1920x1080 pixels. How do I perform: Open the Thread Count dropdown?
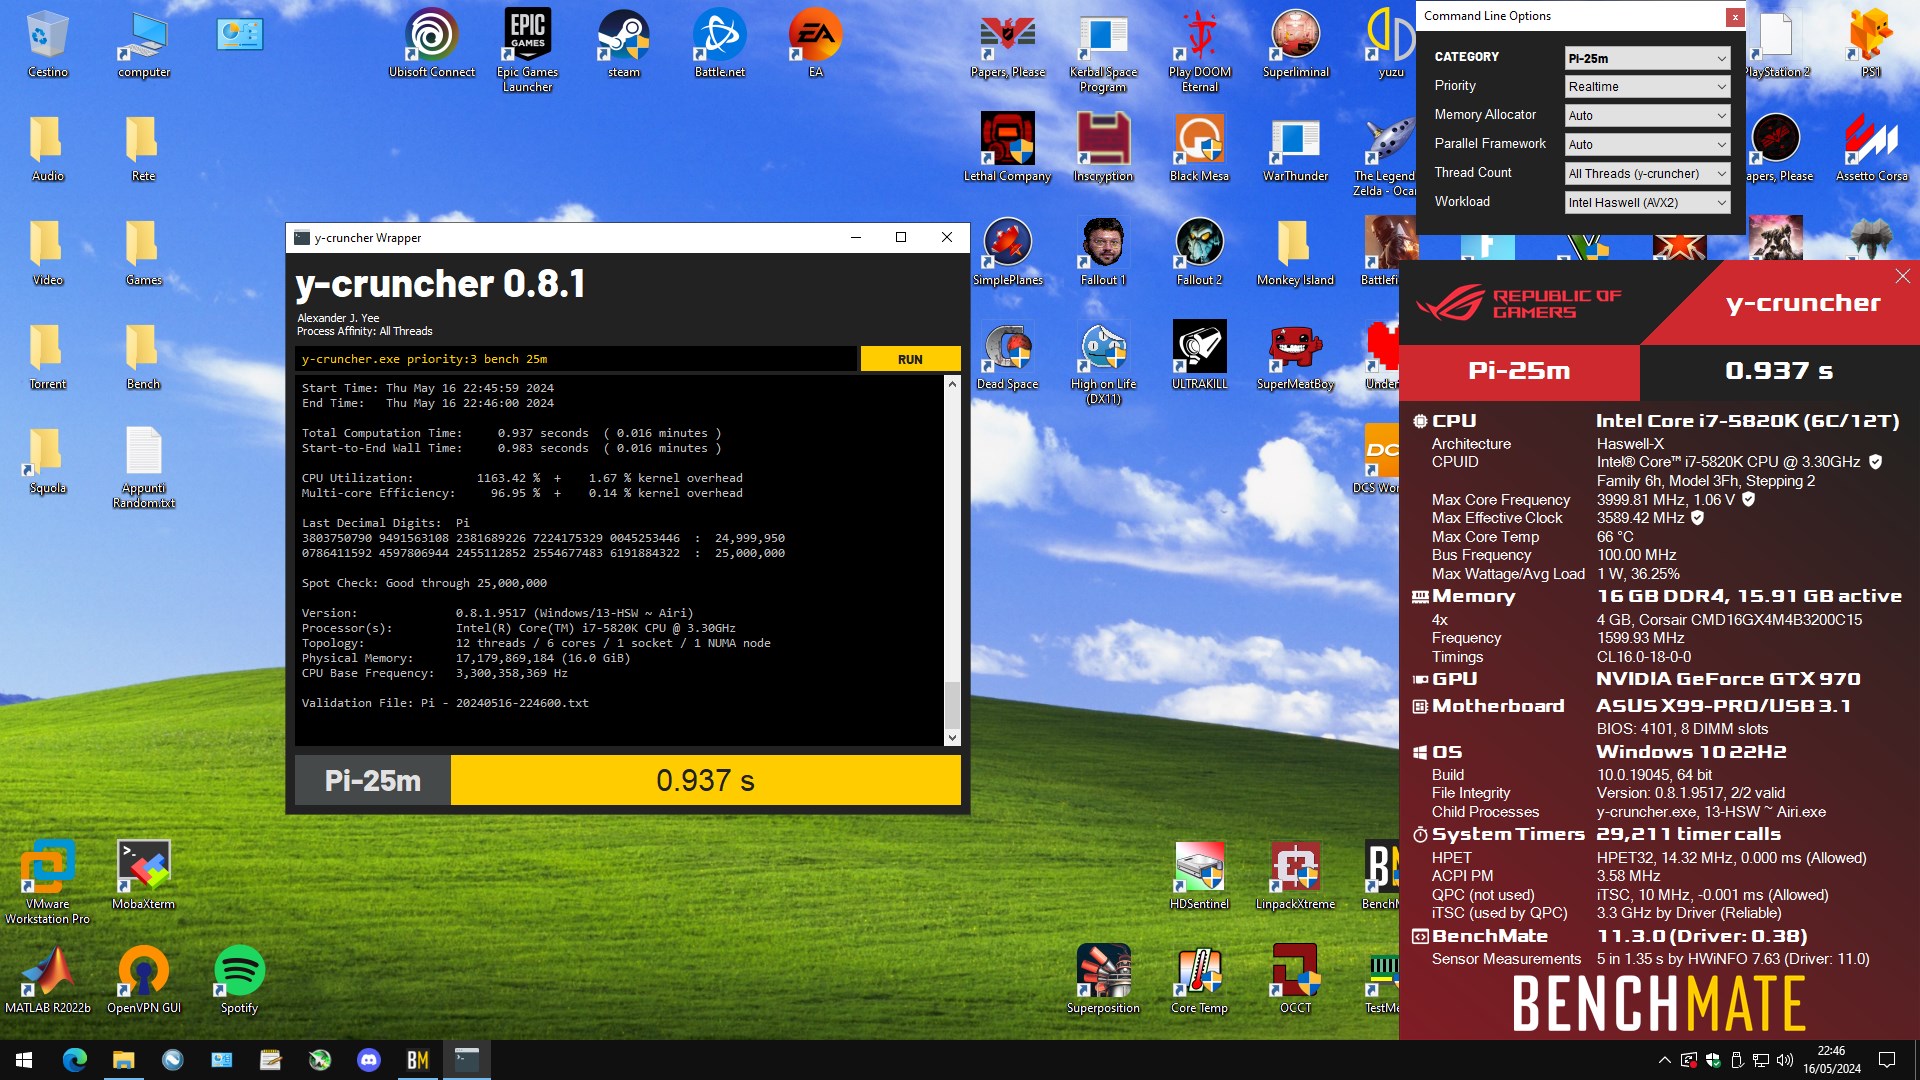1647,174
